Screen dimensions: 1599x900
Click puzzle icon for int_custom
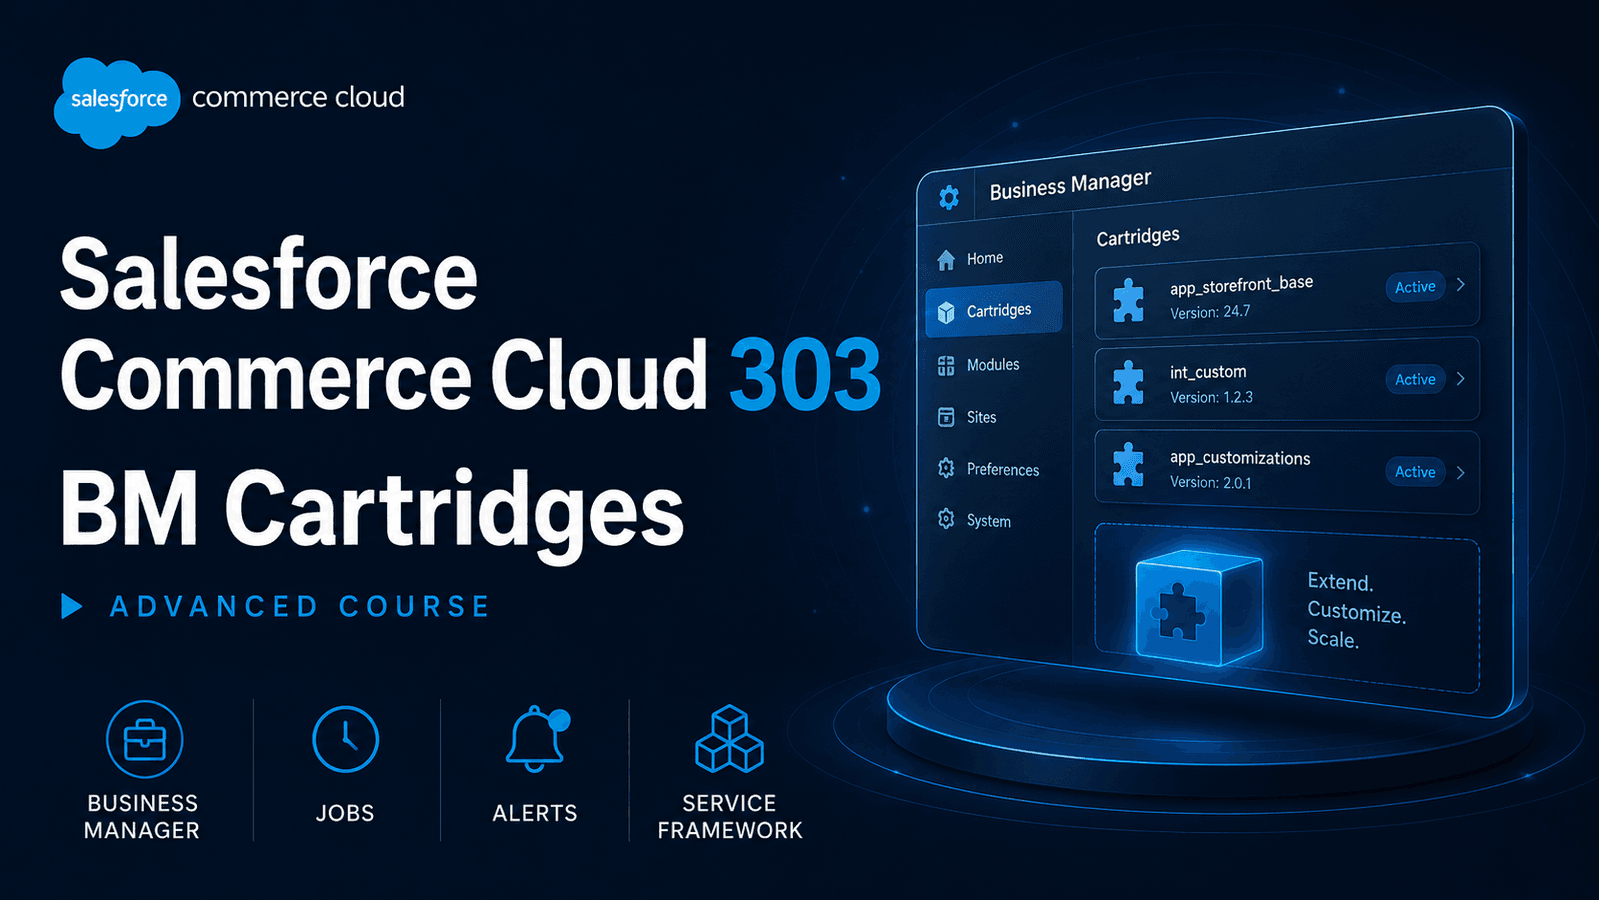pyautogui.click(x=1128, y=382)
